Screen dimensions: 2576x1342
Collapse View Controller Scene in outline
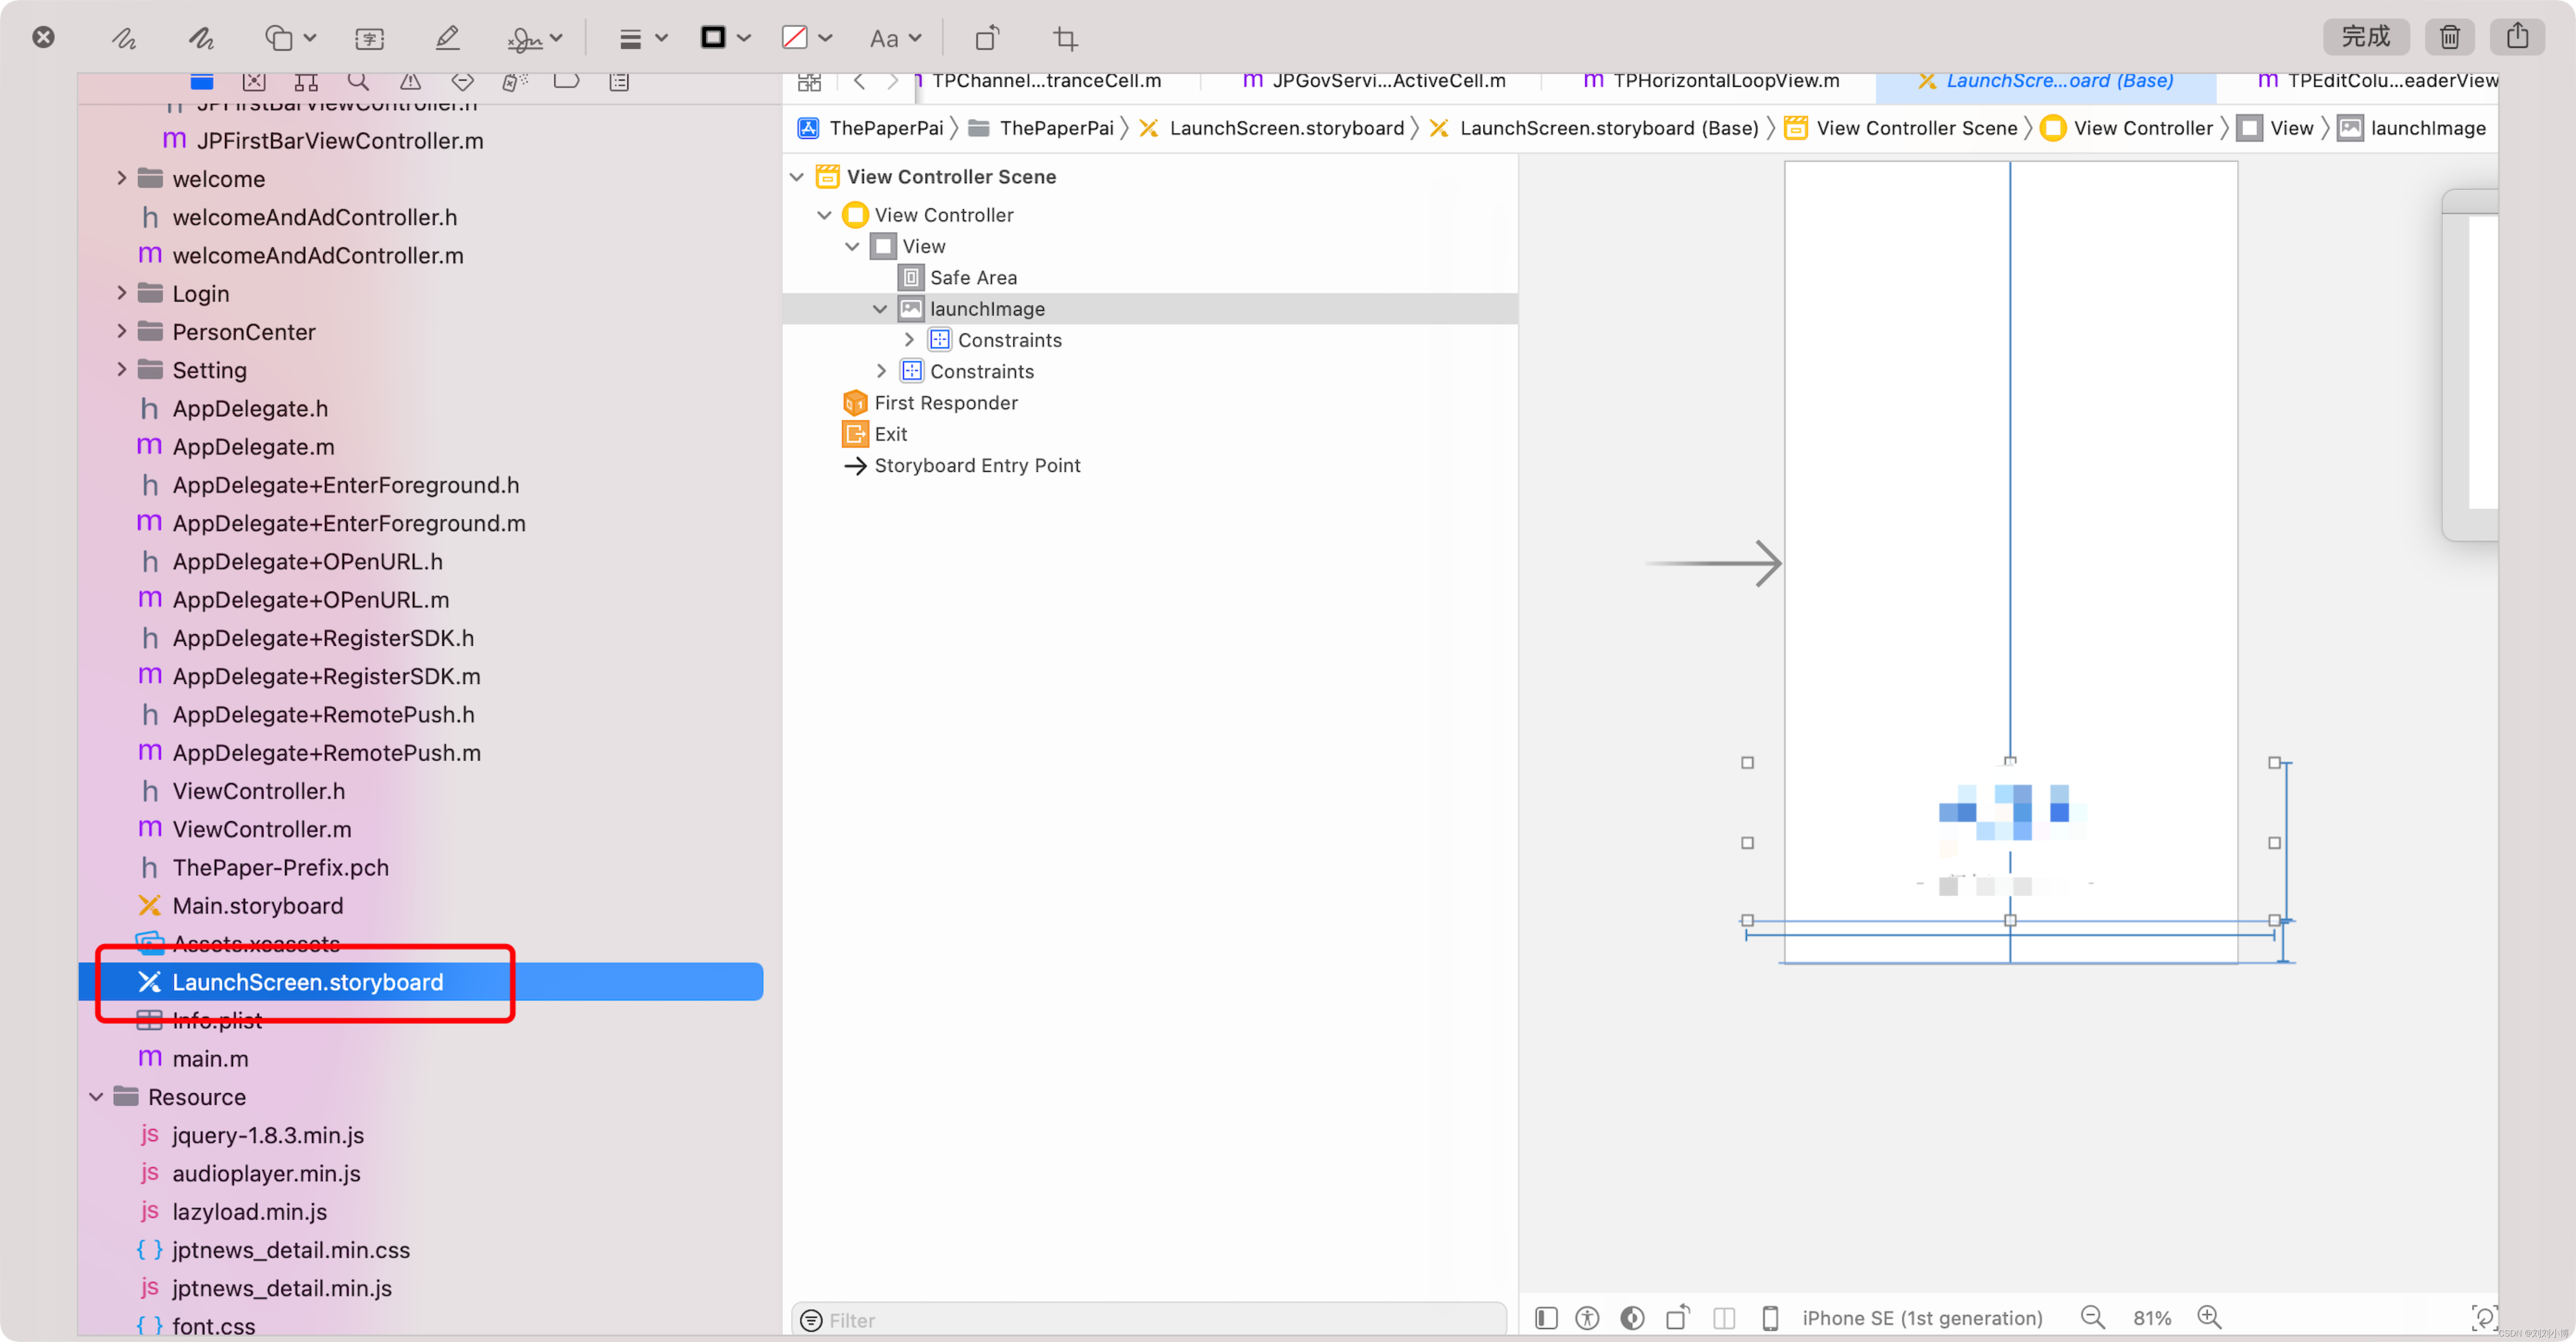pyautogui.click(x=797, y=177)
